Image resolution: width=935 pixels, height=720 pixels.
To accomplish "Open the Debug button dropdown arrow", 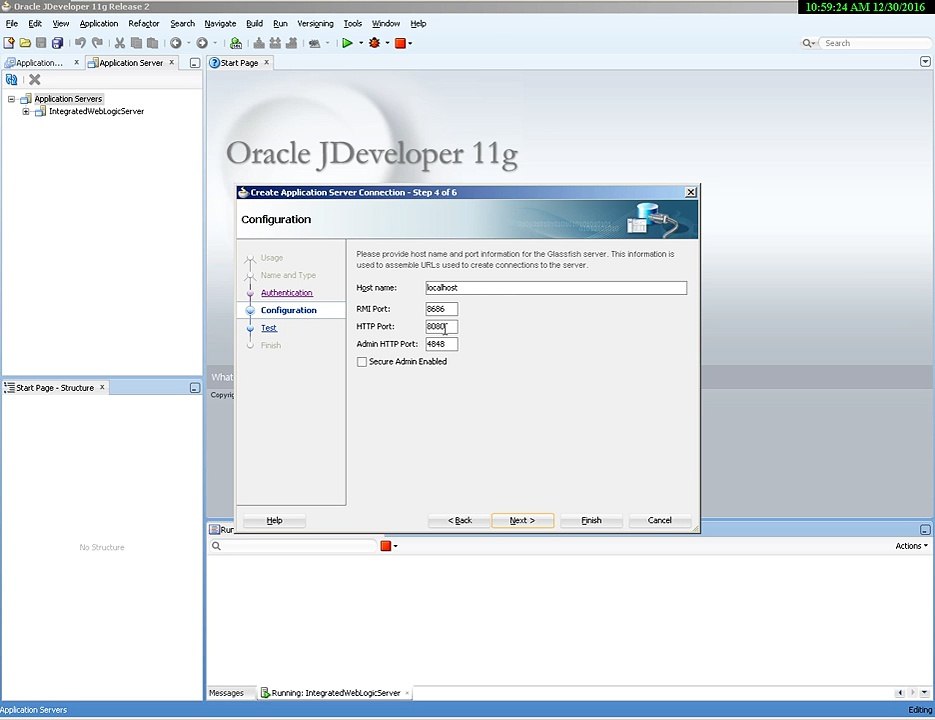I will 387,43.
